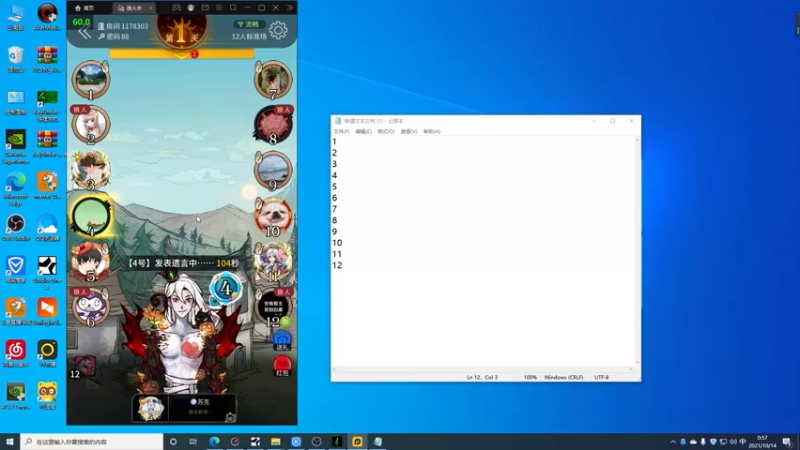Open Notepad Help menu

(x=431, y=132)
